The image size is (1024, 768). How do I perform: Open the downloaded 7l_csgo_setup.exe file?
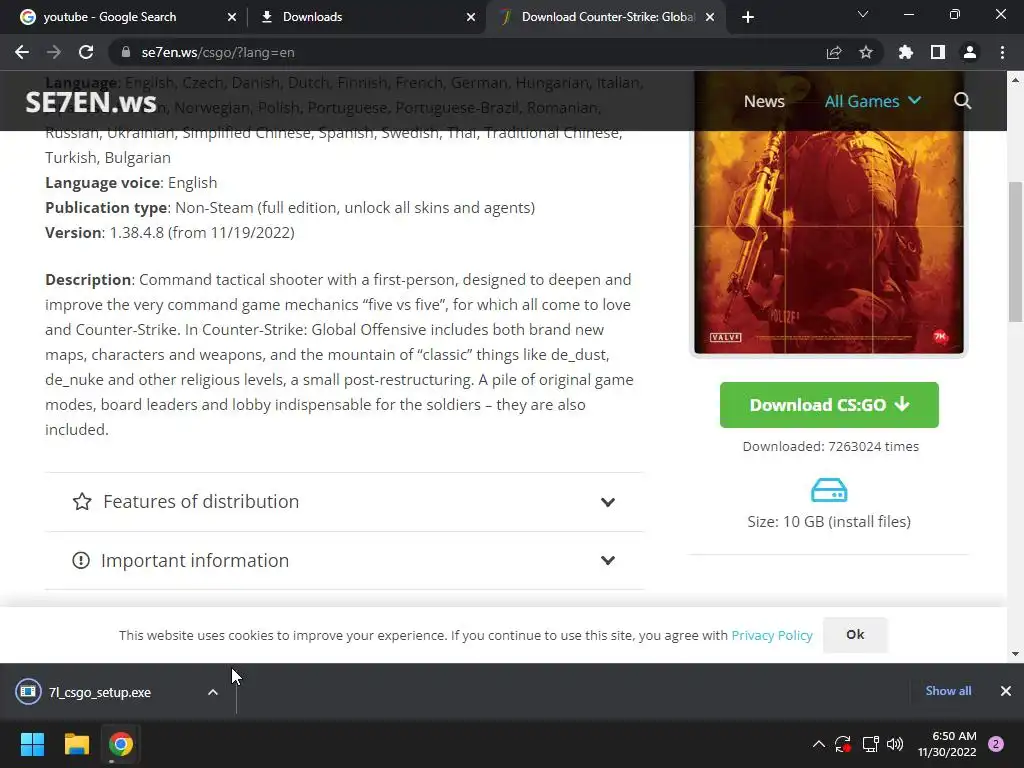click(x=99, y=692)
